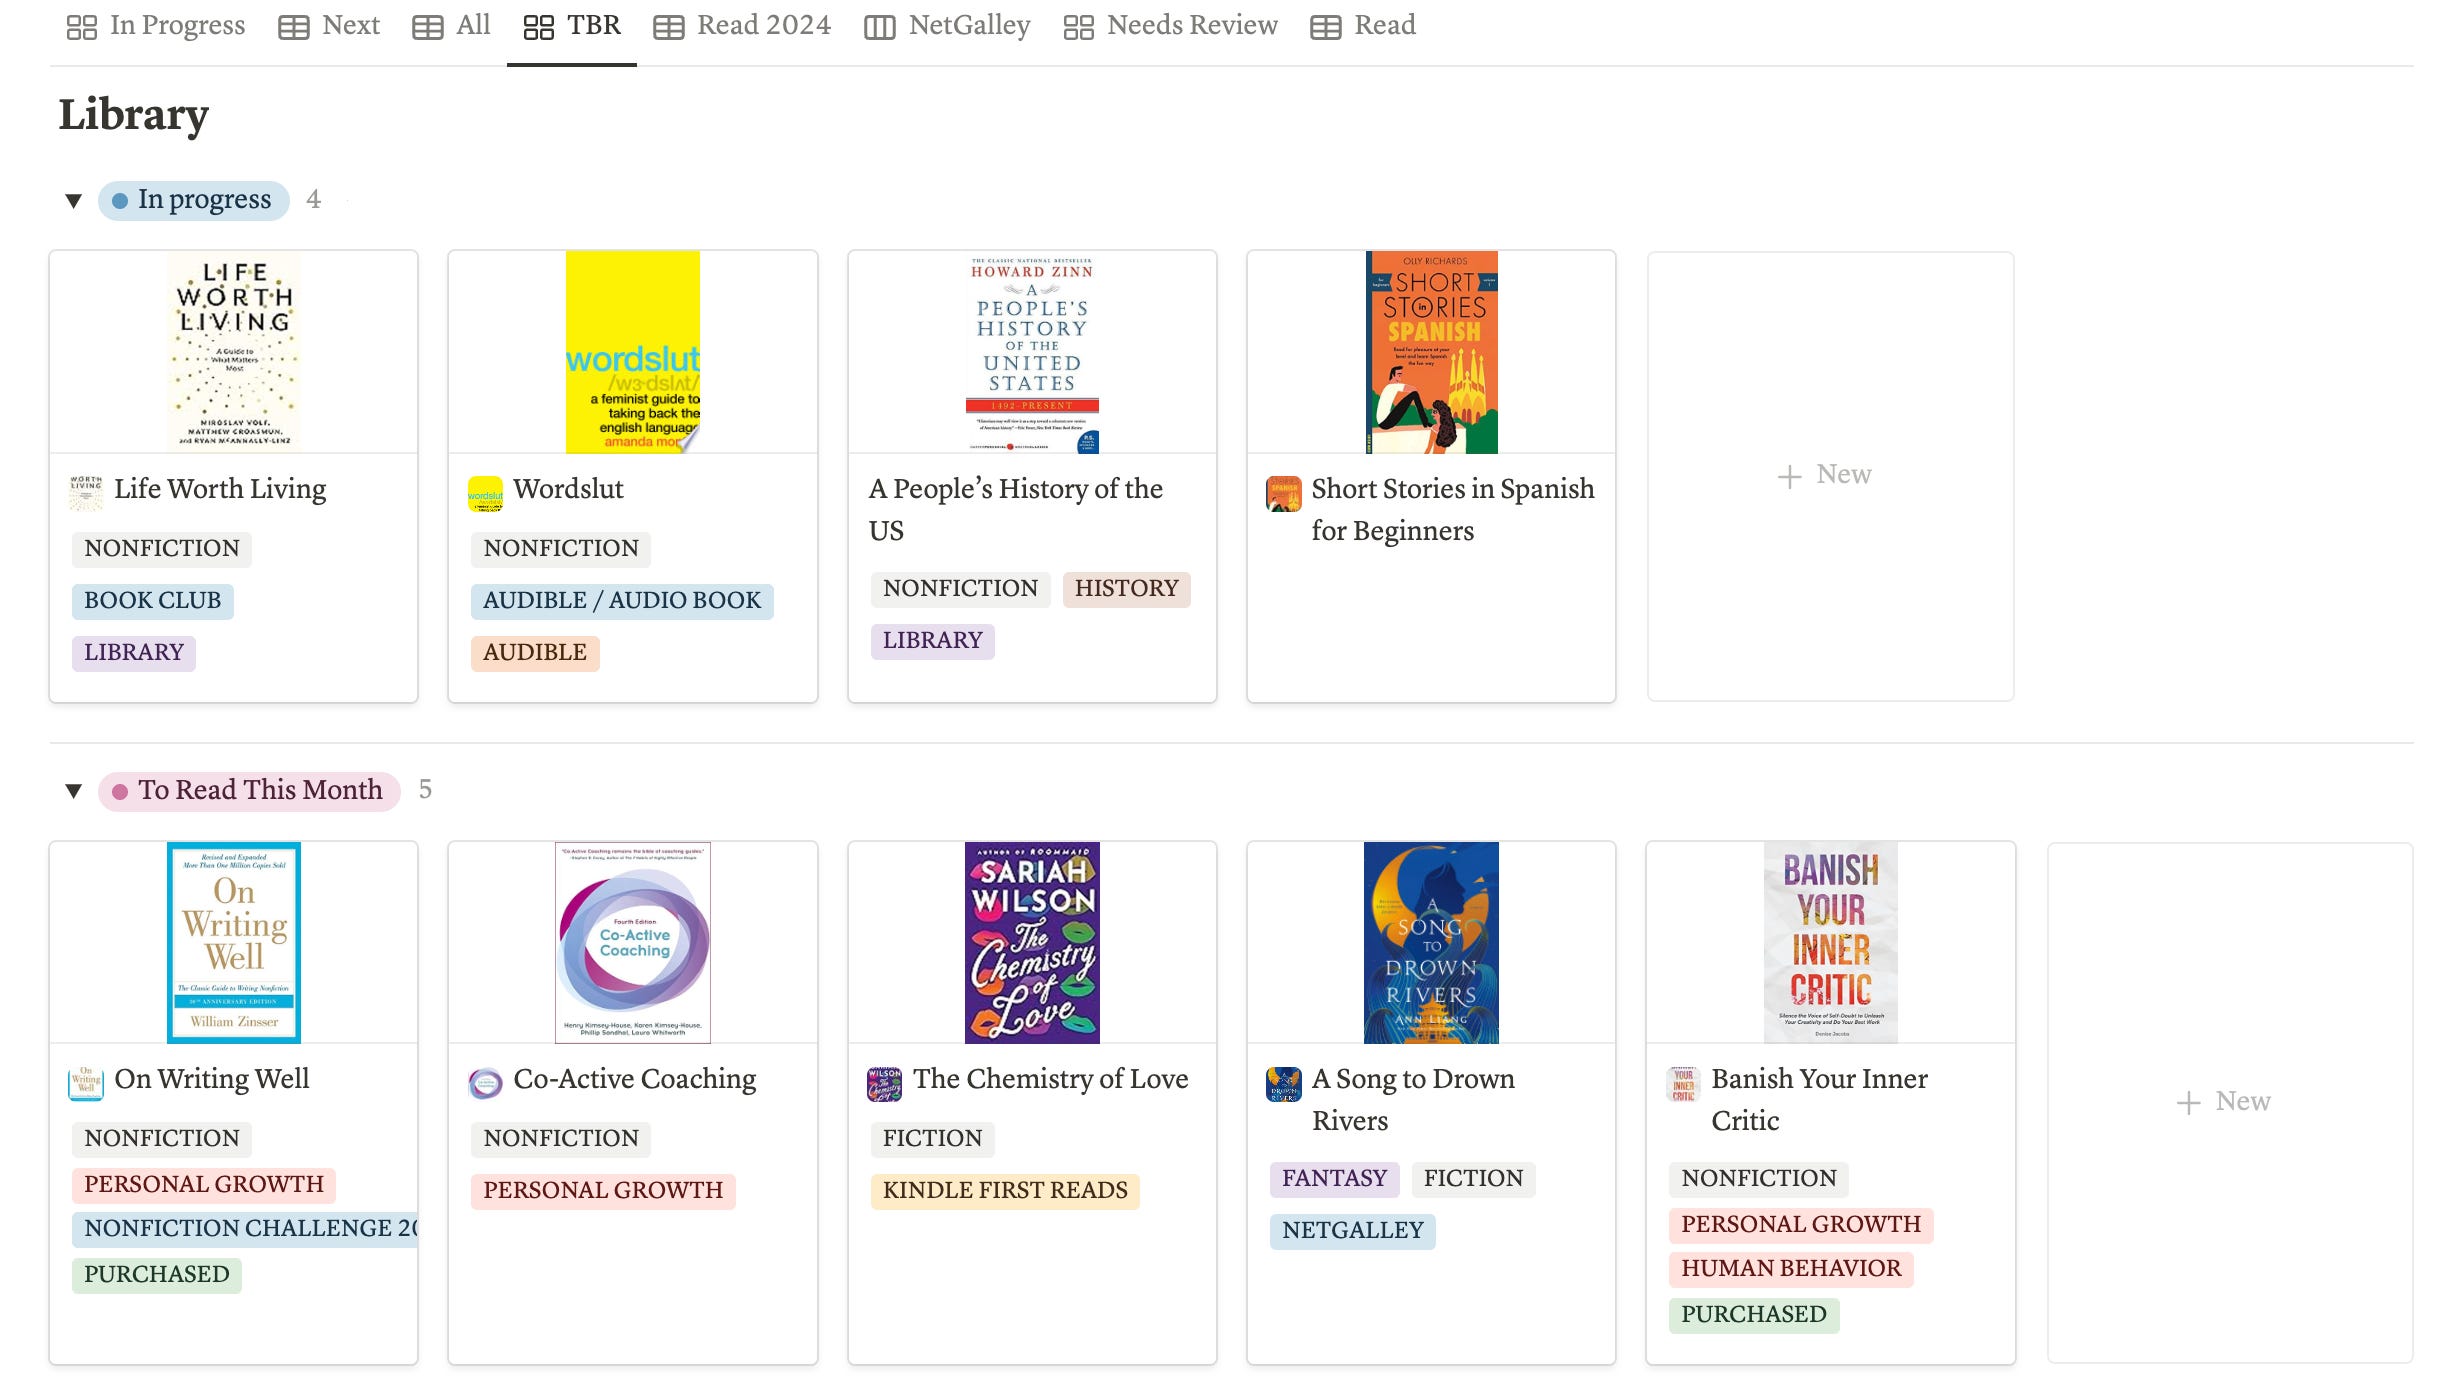Open the Read 2024 view tab
The image size is (2458, 1390).
pos(742,26)
